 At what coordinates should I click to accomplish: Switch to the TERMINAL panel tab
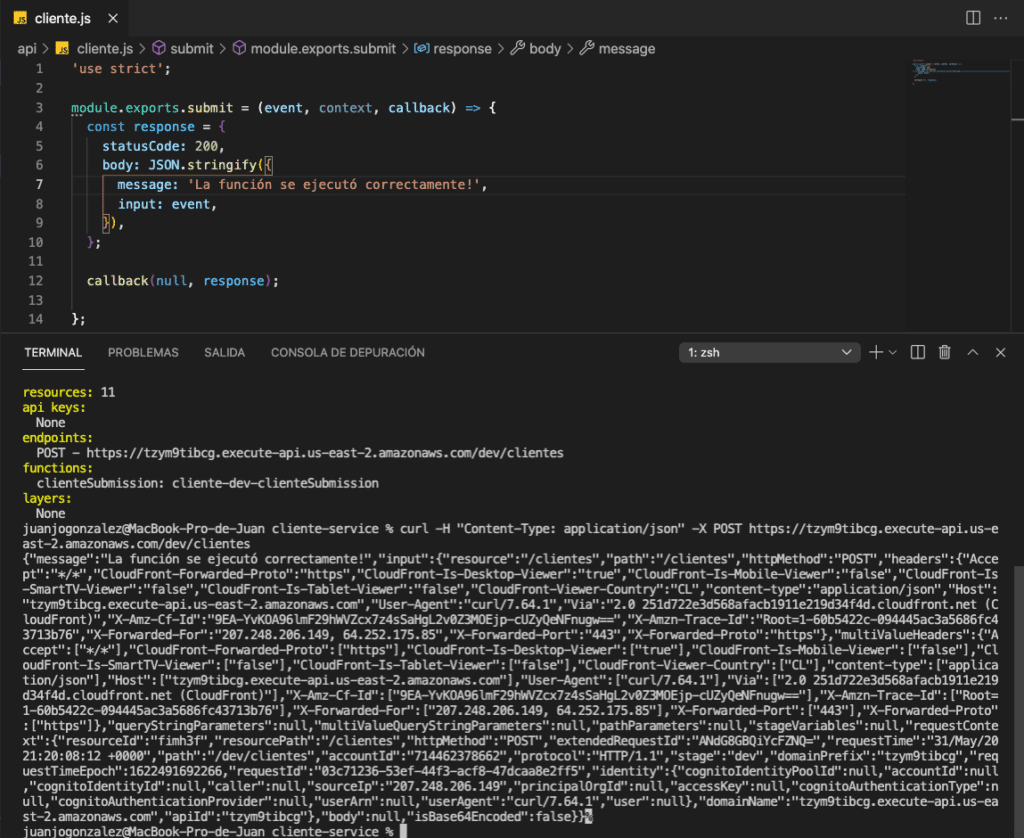point(53,353)
